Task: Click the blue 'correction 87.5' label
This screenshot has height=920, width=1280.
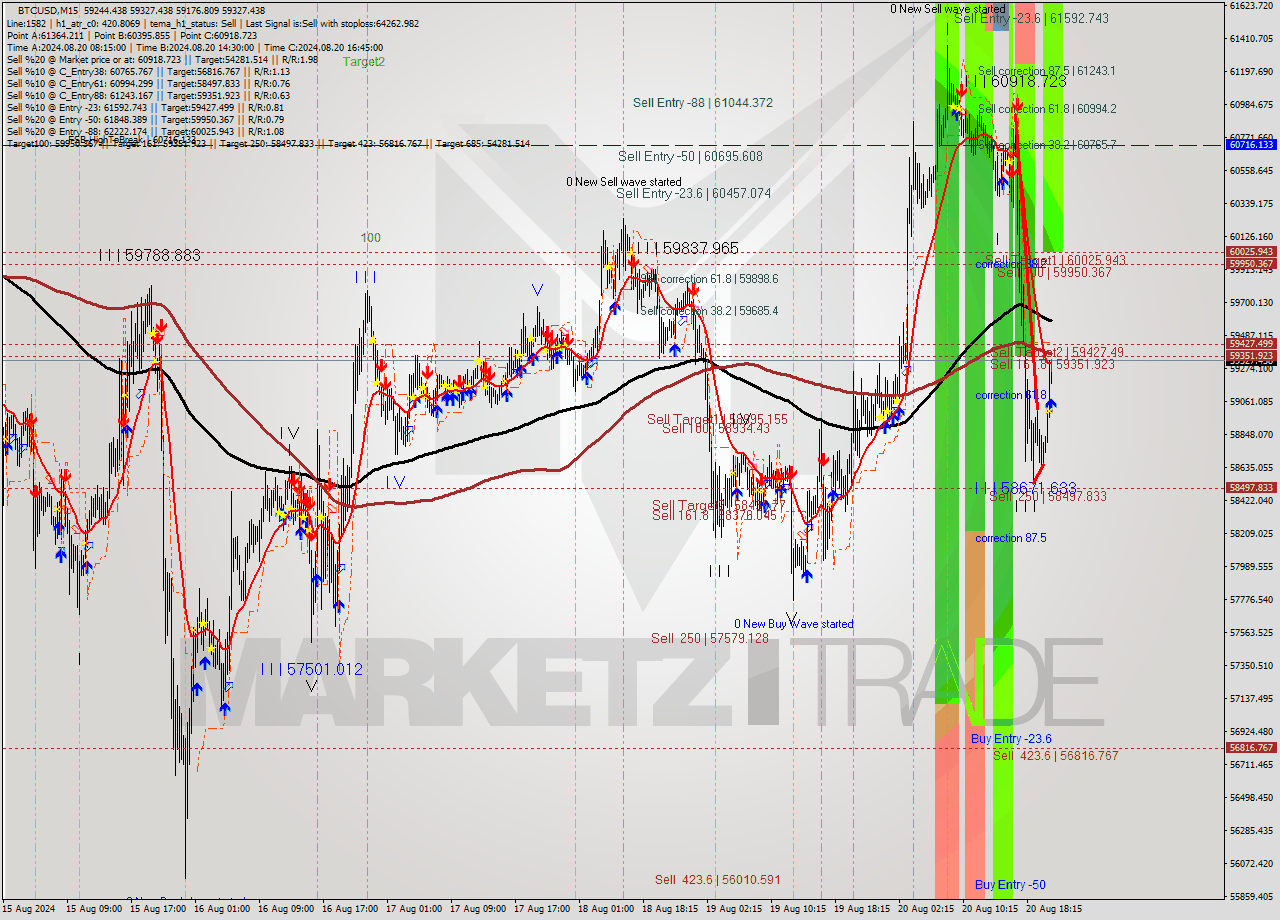Action: [1011, 538]
